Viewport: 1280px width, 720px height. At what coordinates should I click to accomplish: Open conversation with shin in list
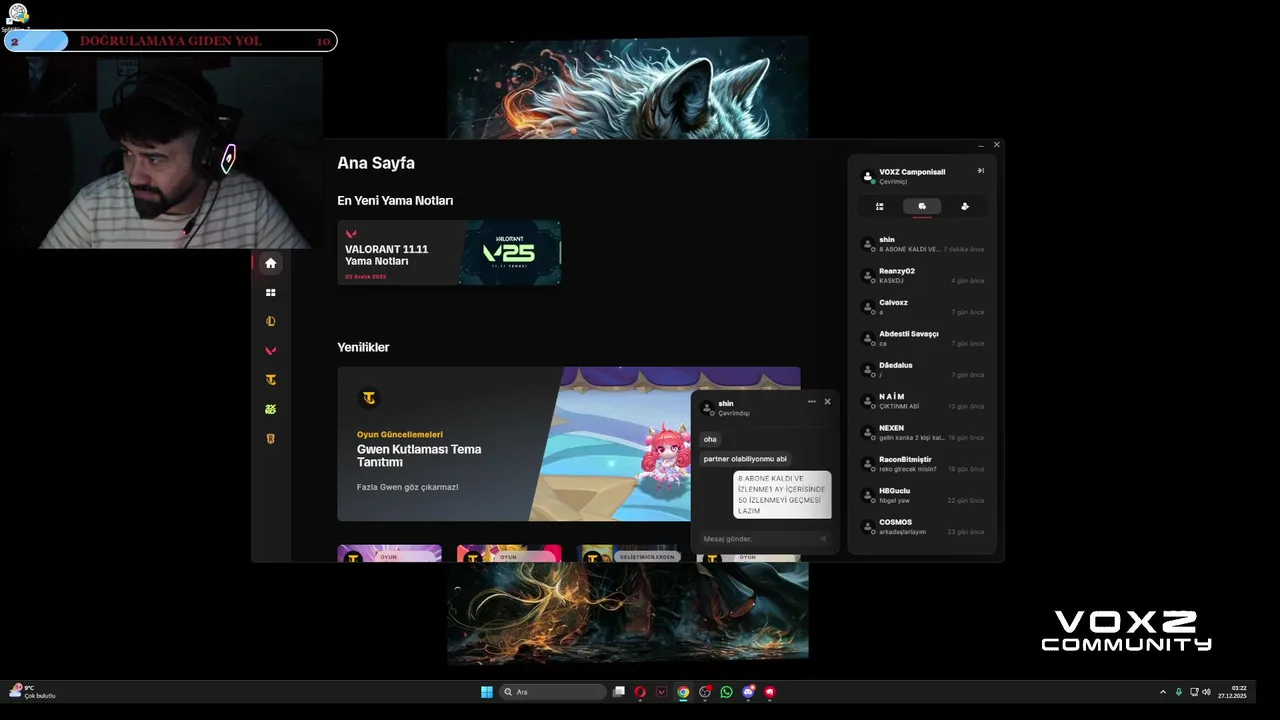[922, 244]
